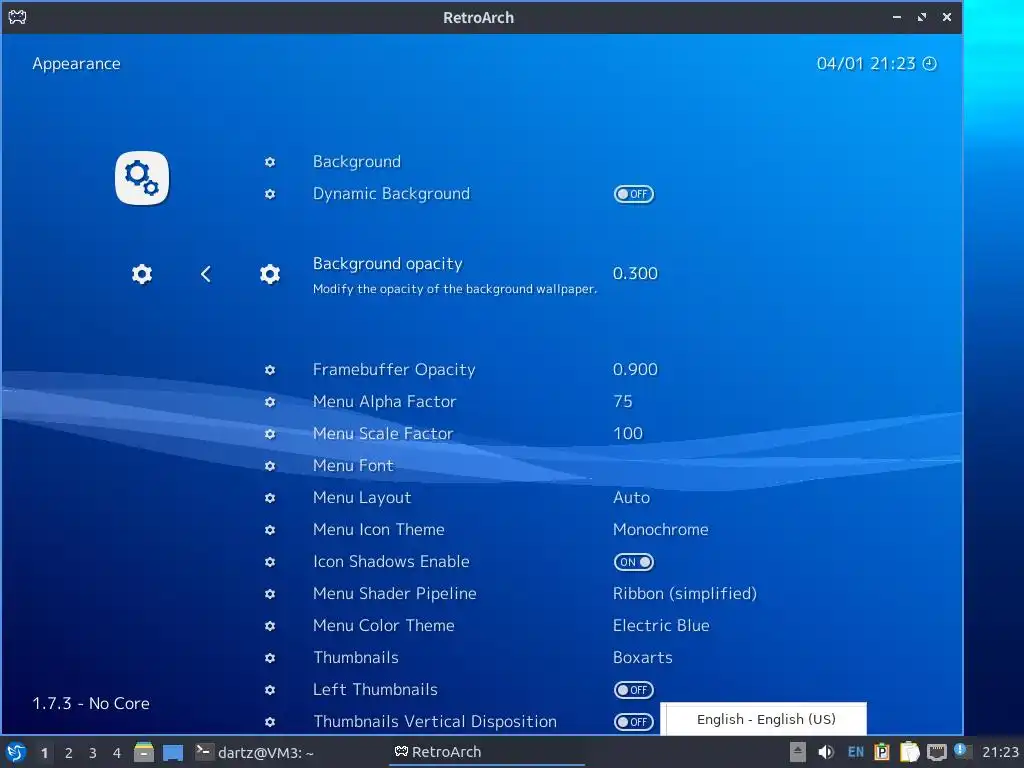Change the Menu Layout Auto value
The height and width of the screenshot is (768, 1024).
point(632,498)
